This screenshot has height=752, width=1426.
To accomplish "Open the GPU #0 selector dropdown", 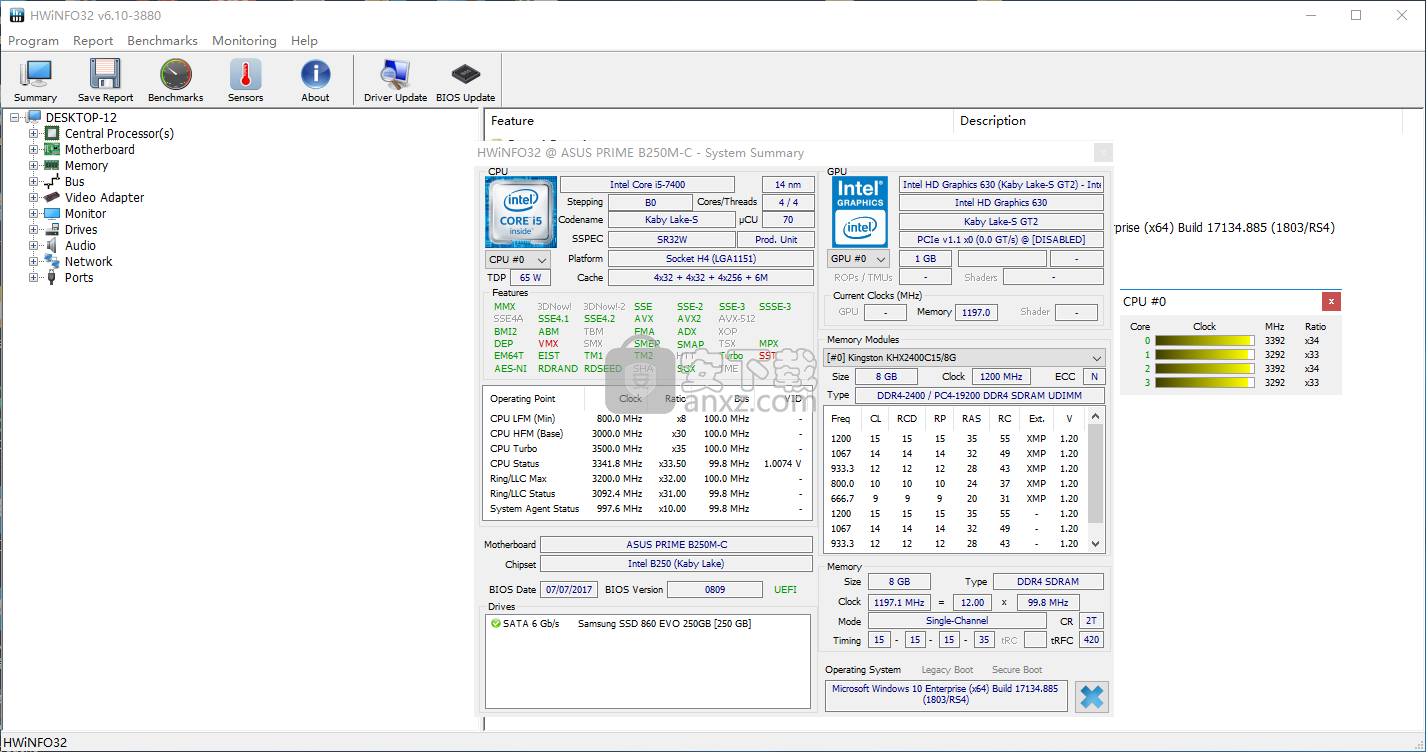I will click(x=859, y=259).
